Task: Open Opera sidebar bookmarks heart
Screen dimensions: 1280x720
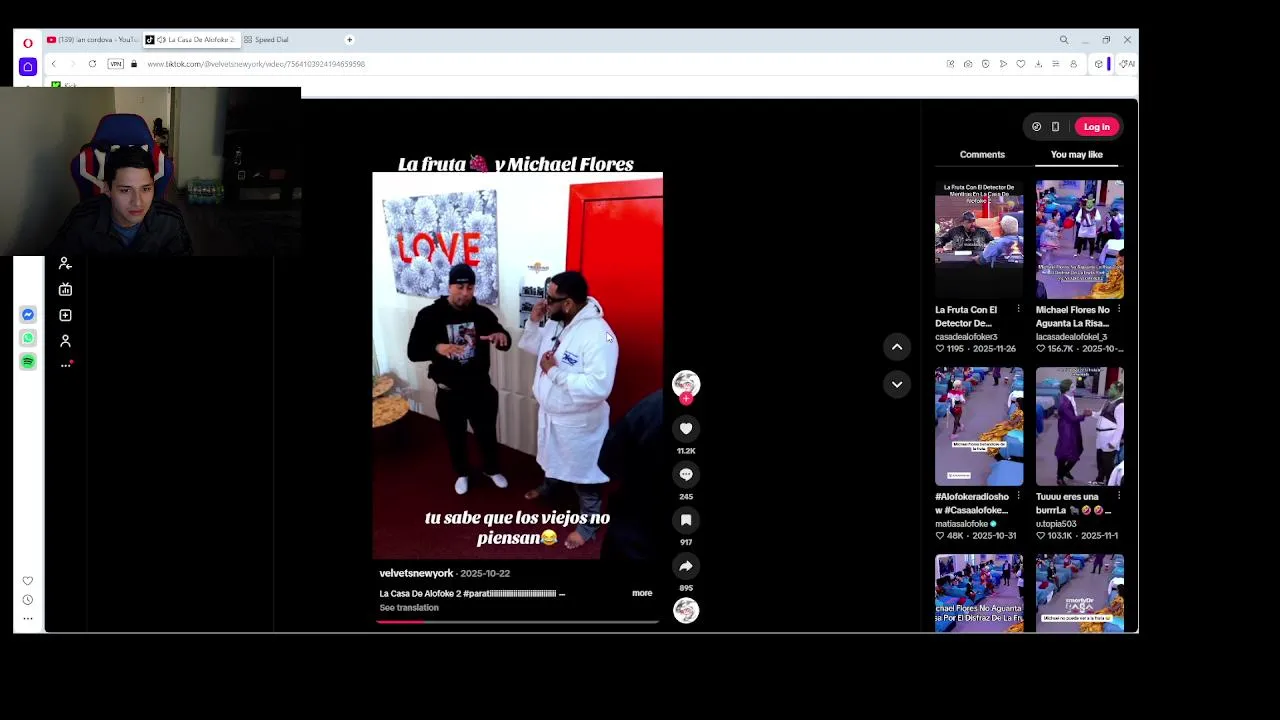Action: 28,581
